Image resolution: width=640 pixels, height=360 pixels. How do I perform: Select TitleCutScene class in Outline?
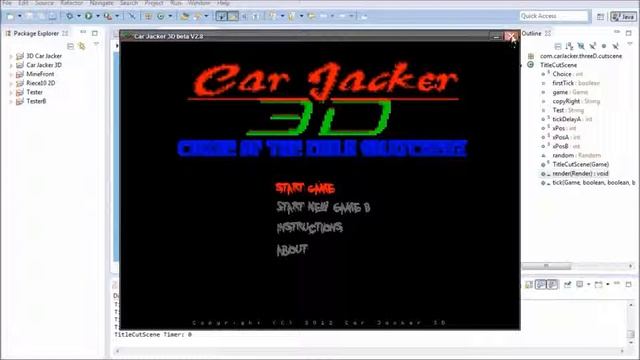pos(558,65)
